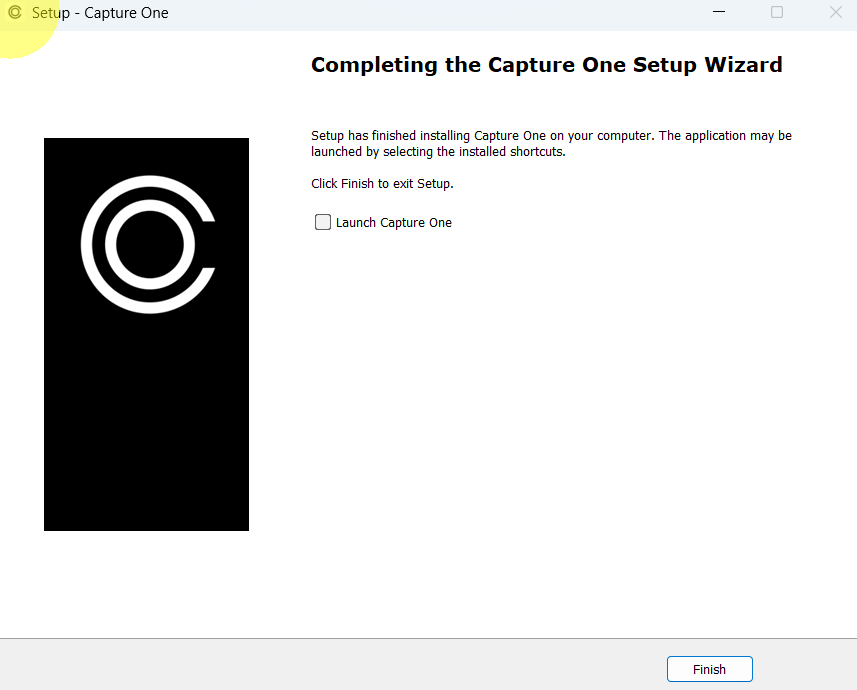Click the Finish button
The image size is (857, 690).
(709, 669)
